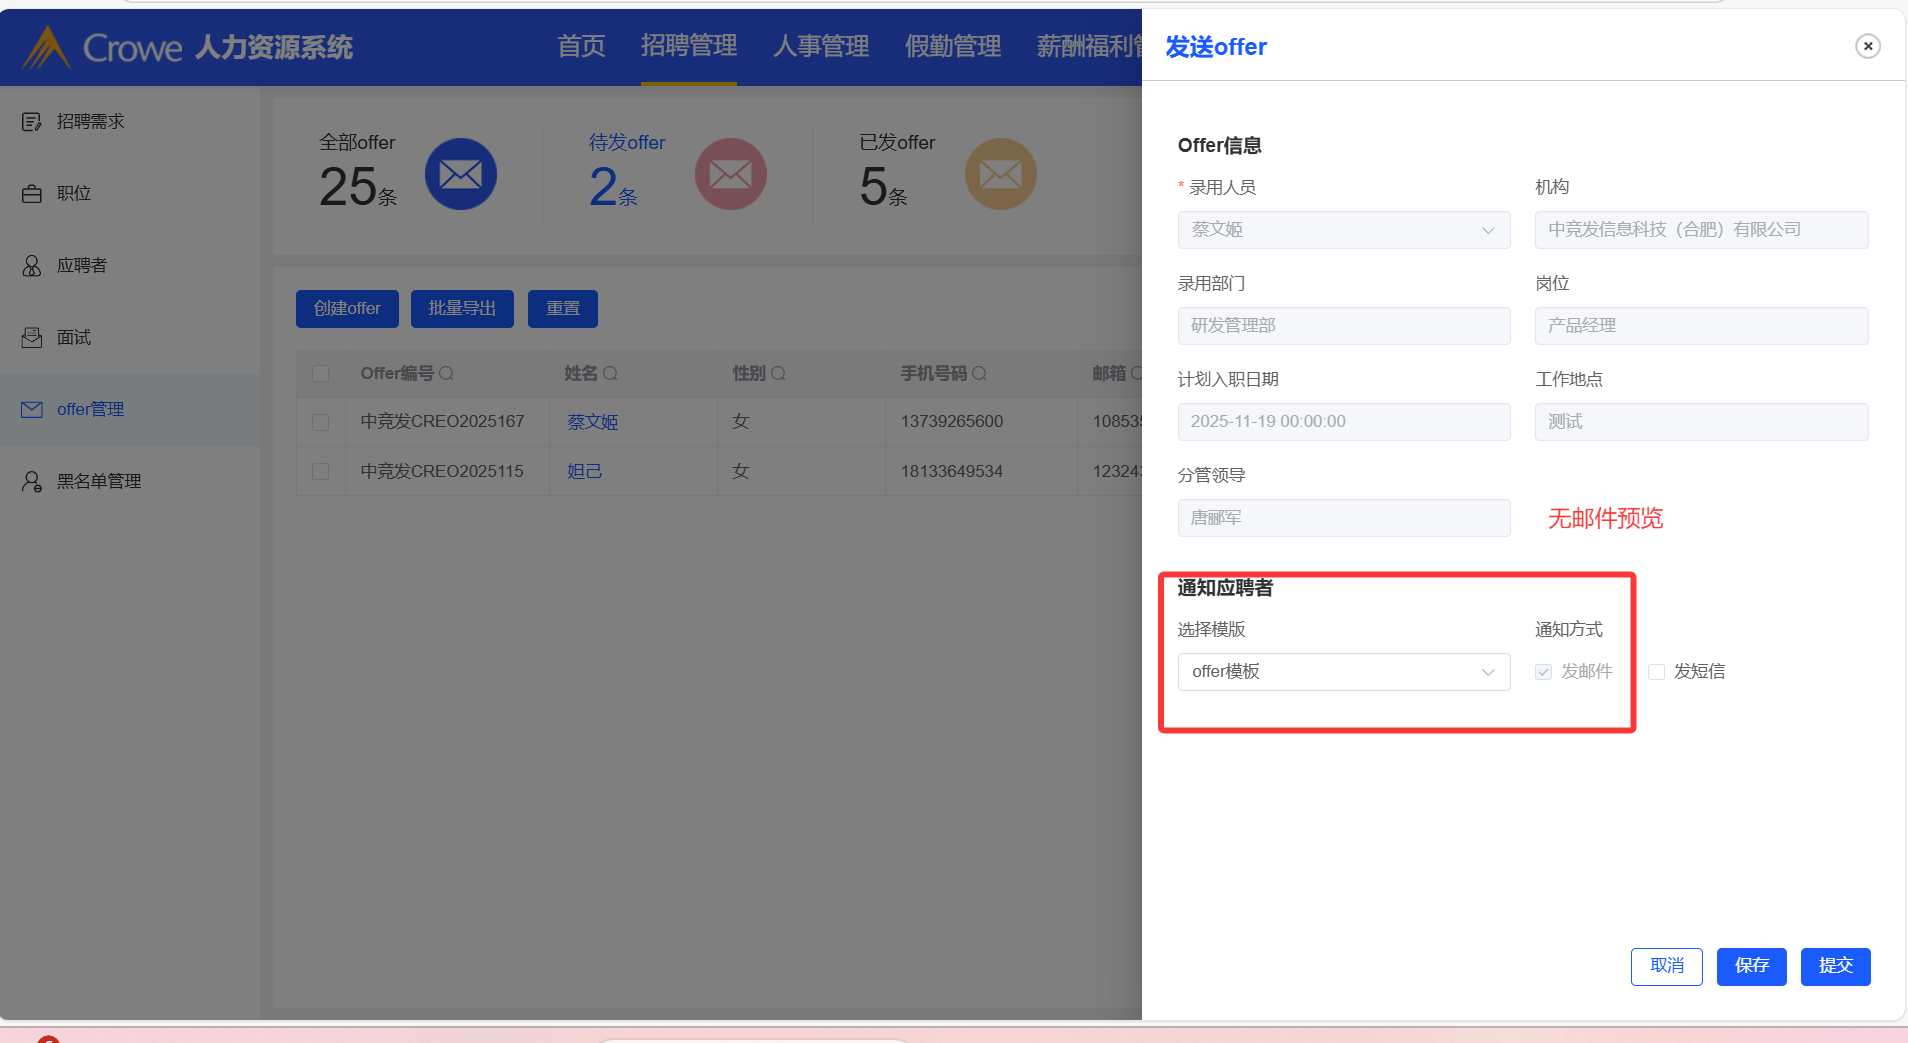The height and width of the screenshot is (1043, 1908).
Task: Click the 工作地点 field showing 测试
Action: tap(1702, 422)
